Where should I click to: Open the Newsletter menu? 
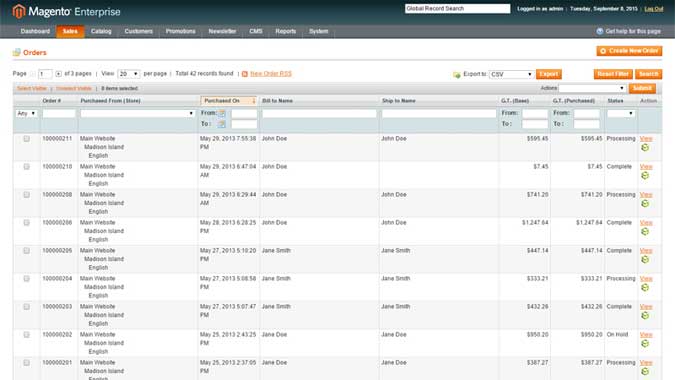[x=222, y=31]
